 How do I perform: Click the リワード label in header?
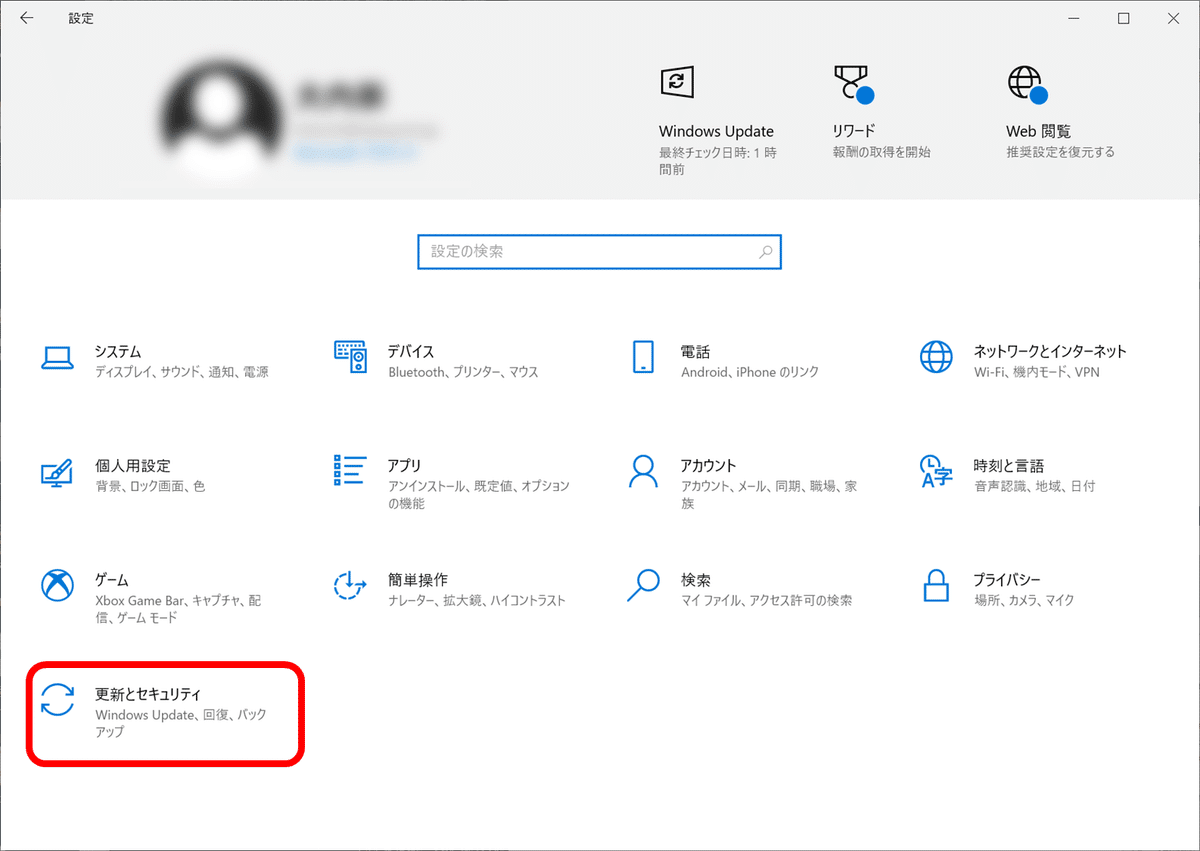click(x=853, y=131)
